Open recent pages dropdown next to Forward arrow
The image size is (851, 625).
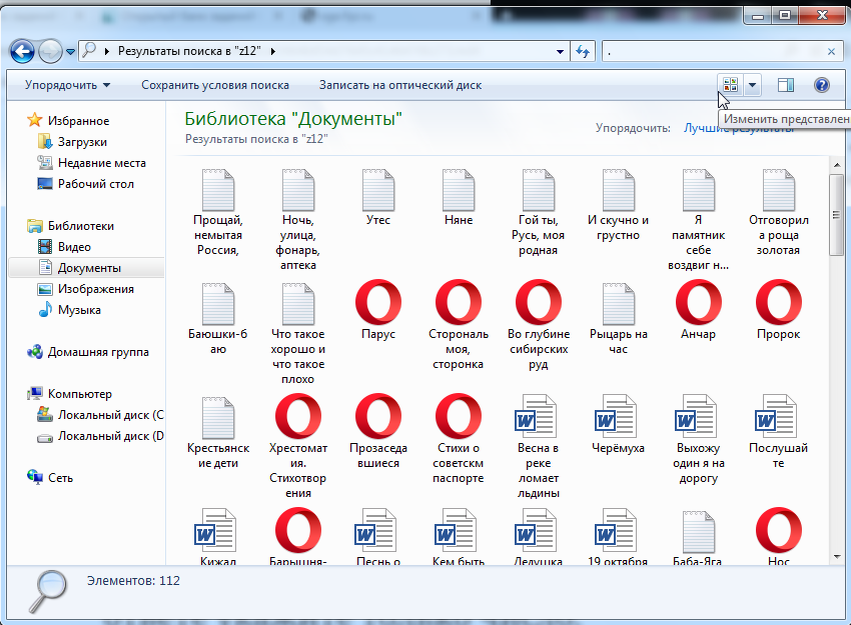(71, 52)
